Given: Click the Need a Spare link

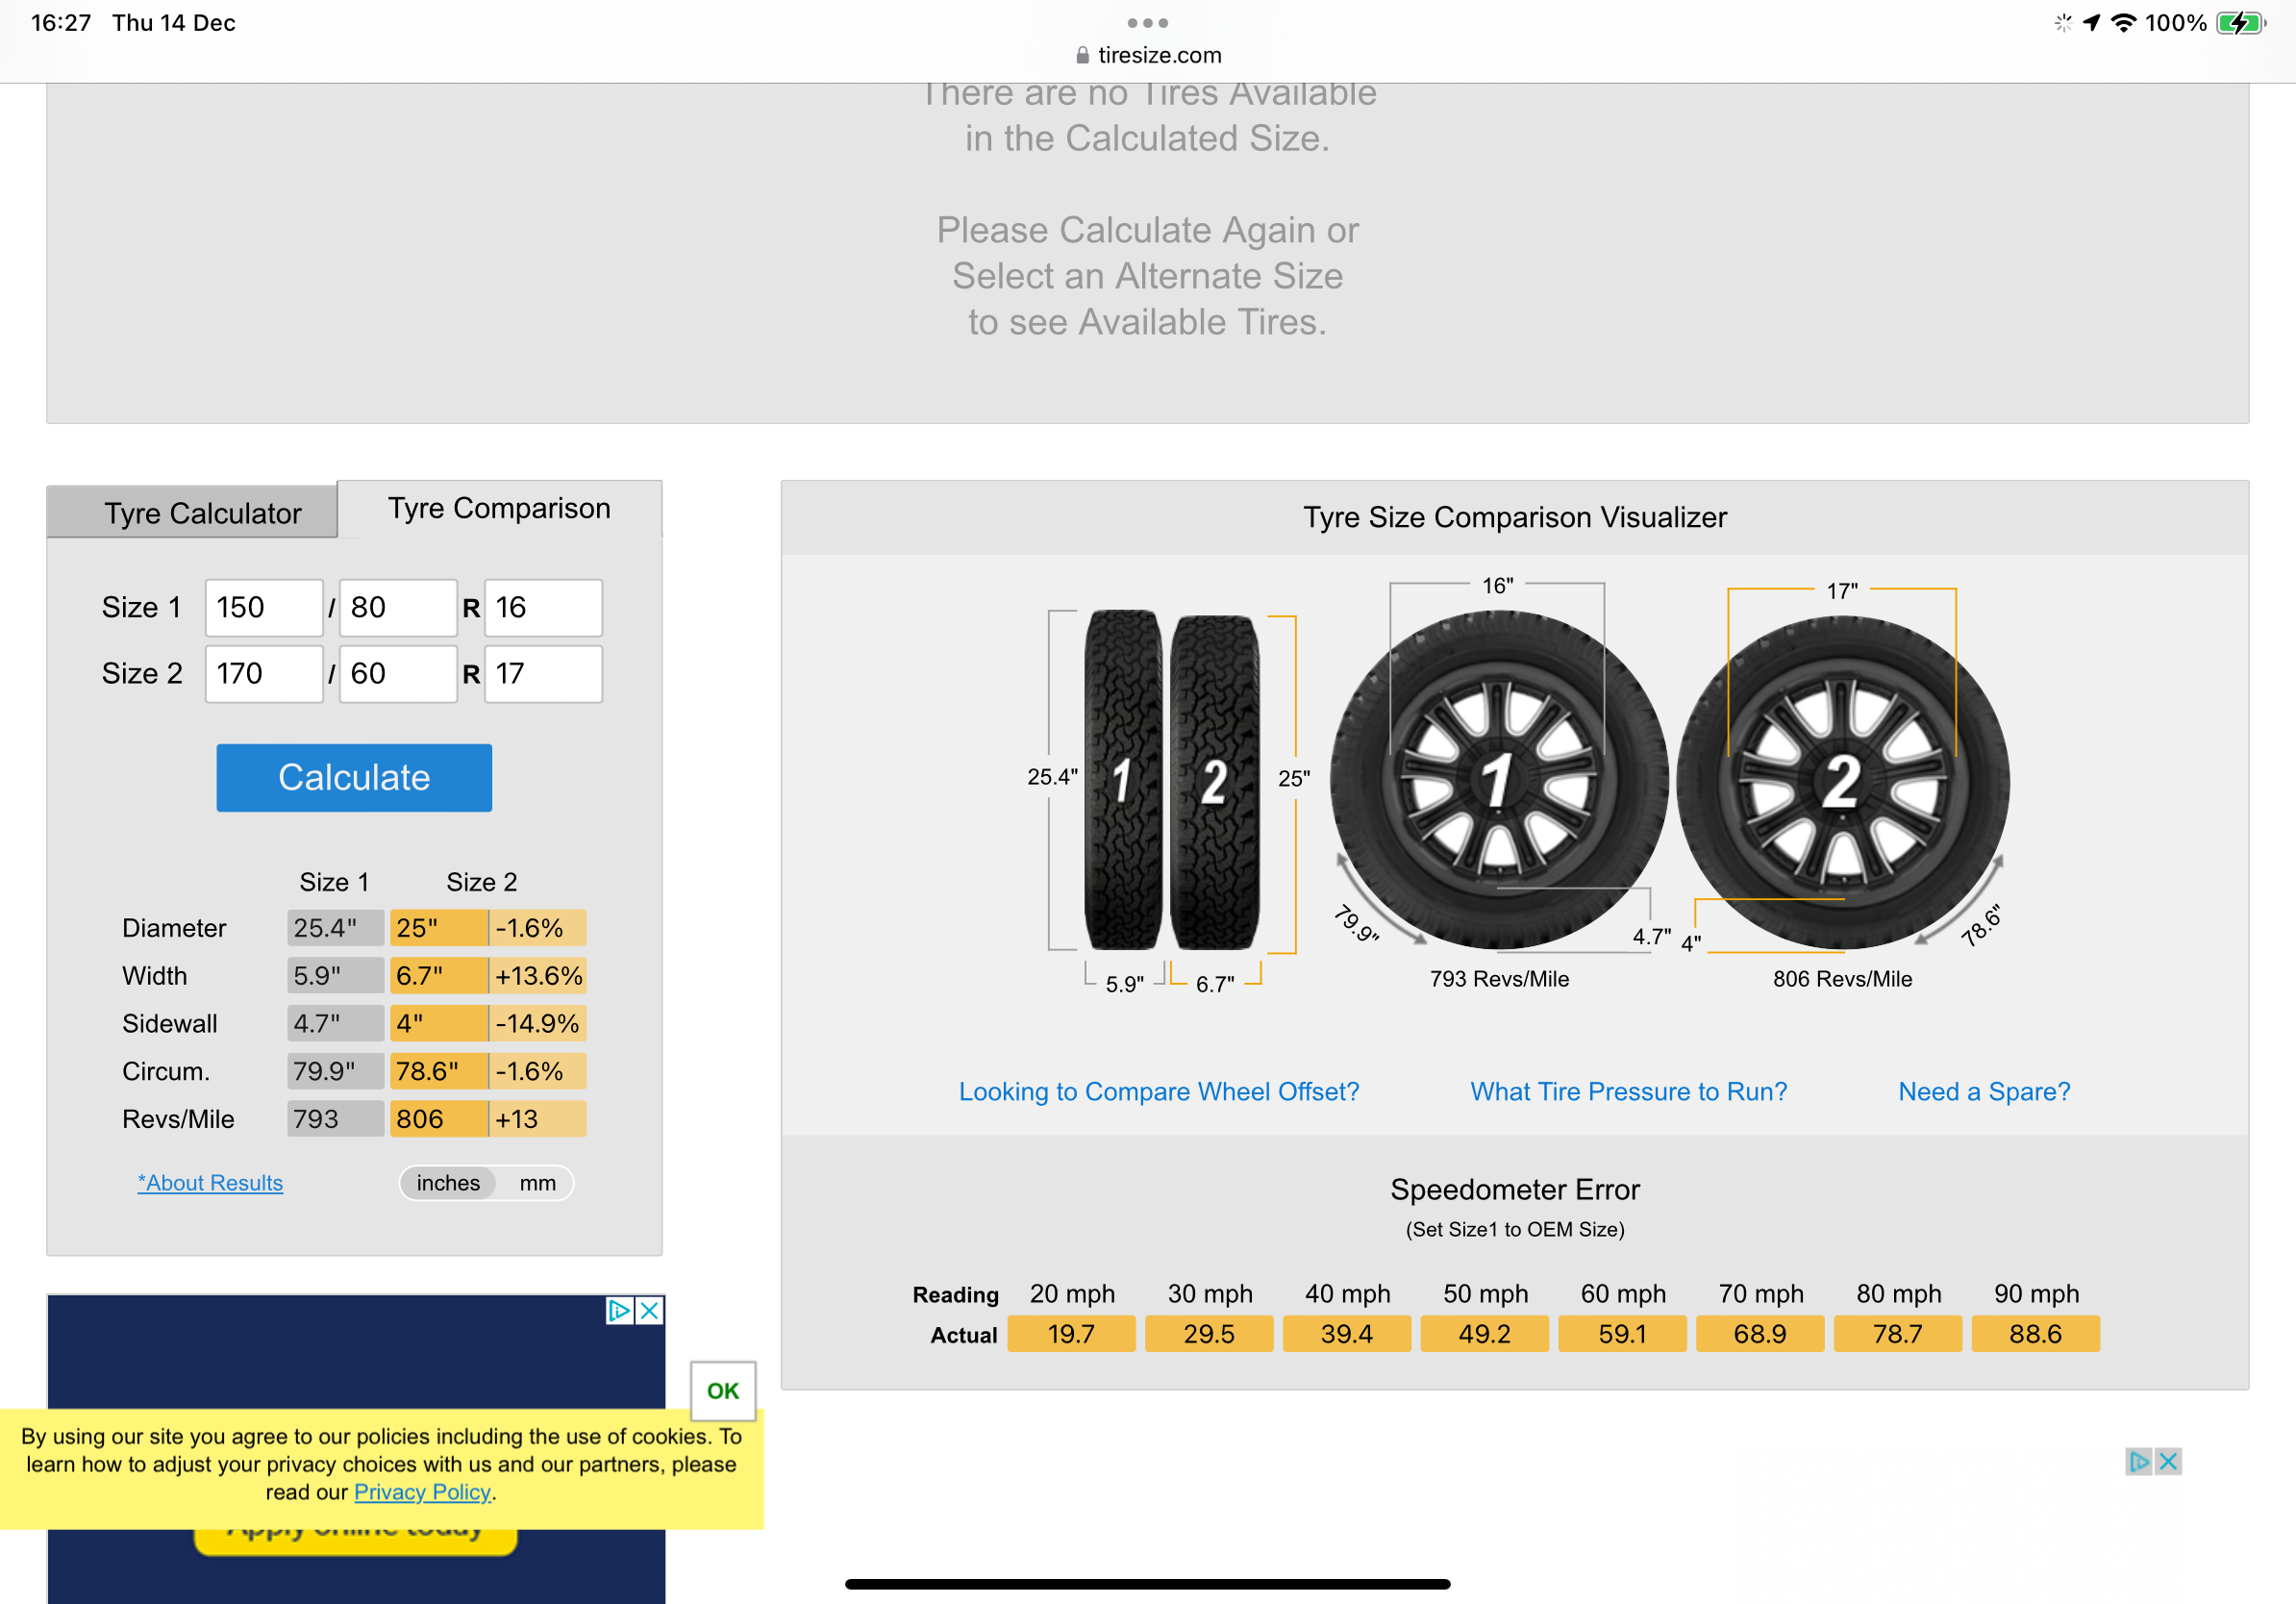Looking at the screenshot, I should pos(1984,1091).
